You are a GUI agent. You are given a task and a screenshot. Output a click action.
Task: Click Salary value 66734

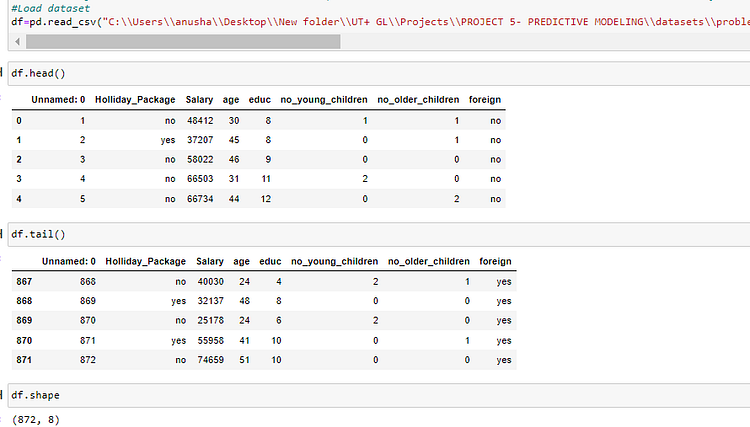[x=200, y=198]
